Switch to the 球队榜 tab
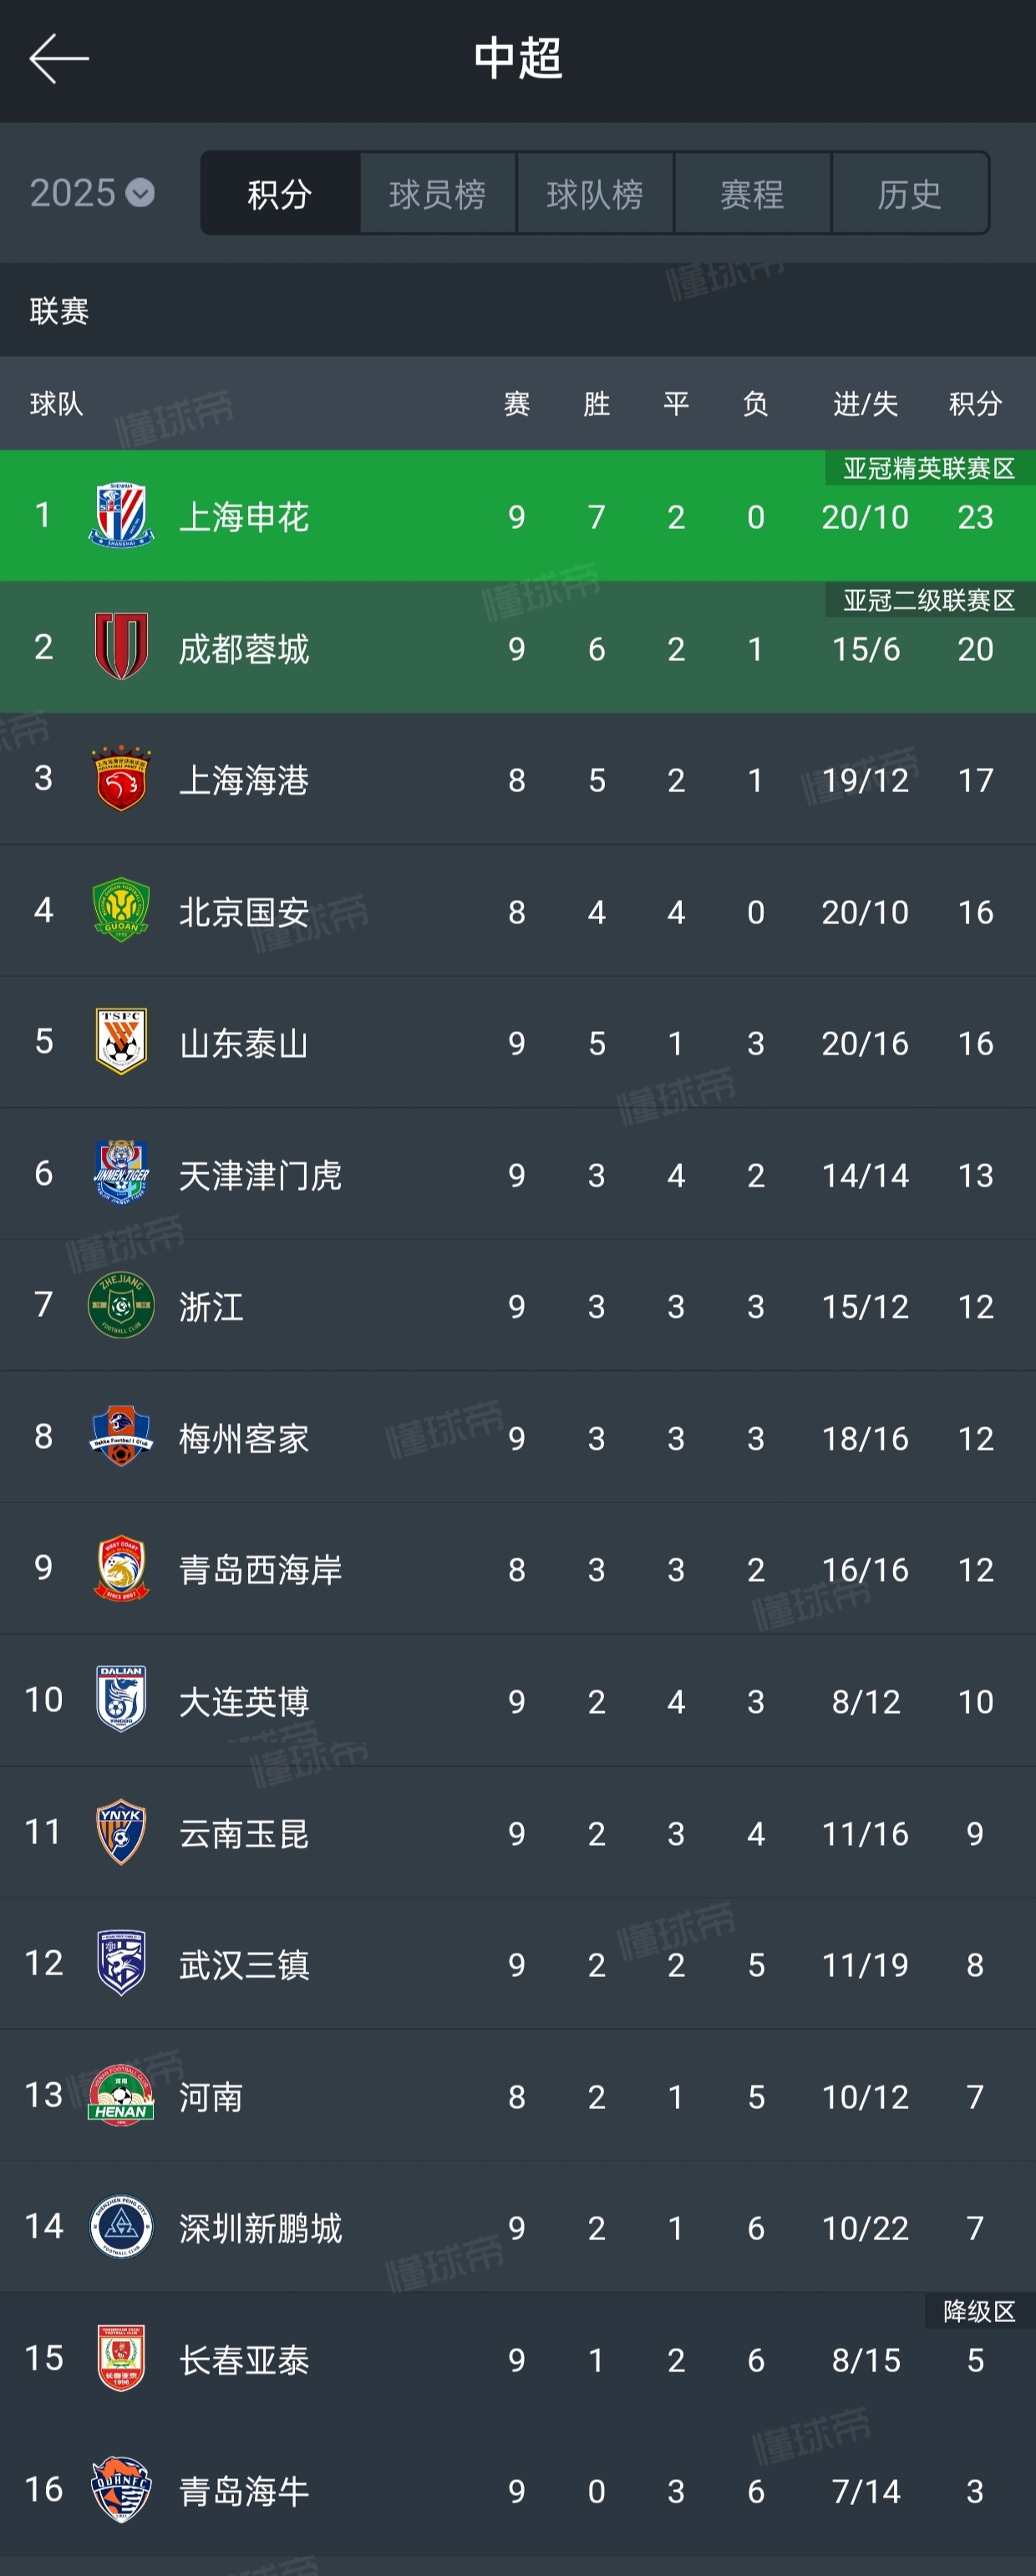Image resolution: width=1036 pixels, height=2576 pixels. click(x=595, y=194)
